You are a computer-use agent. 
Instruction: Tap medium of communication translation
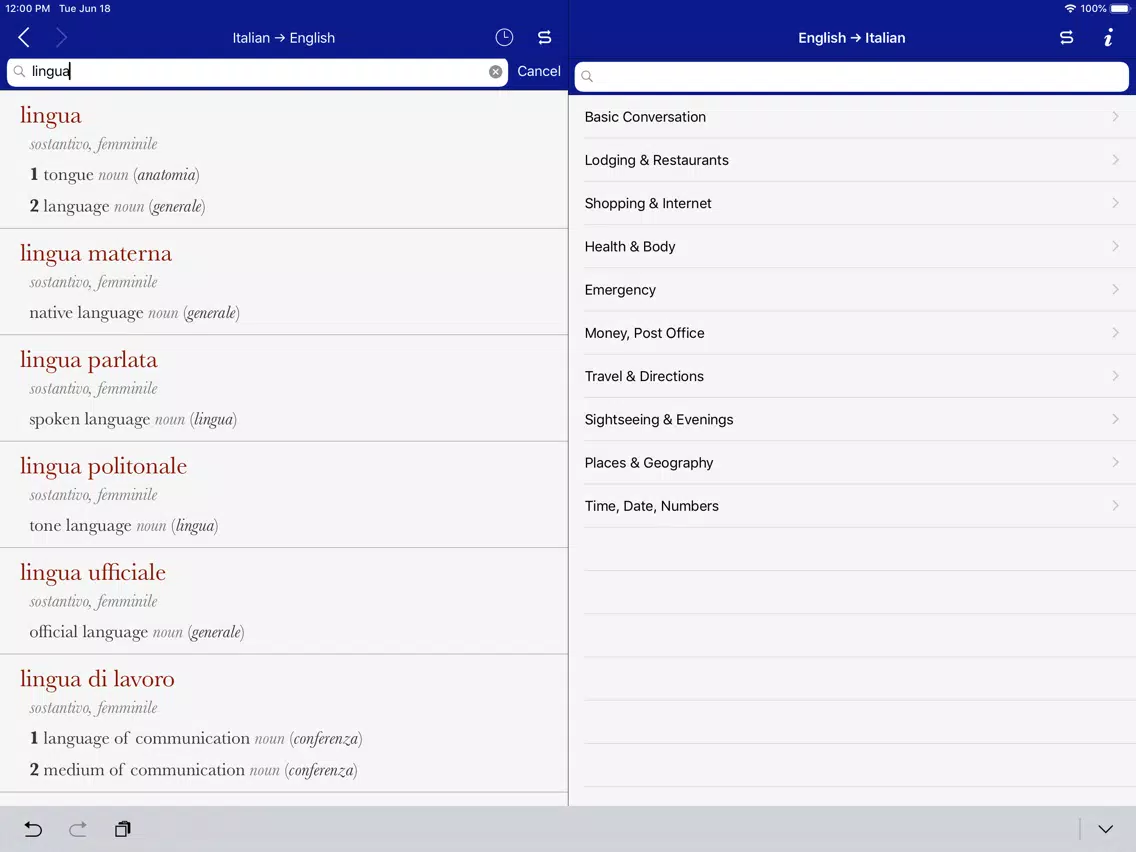(x=193, y=770)
